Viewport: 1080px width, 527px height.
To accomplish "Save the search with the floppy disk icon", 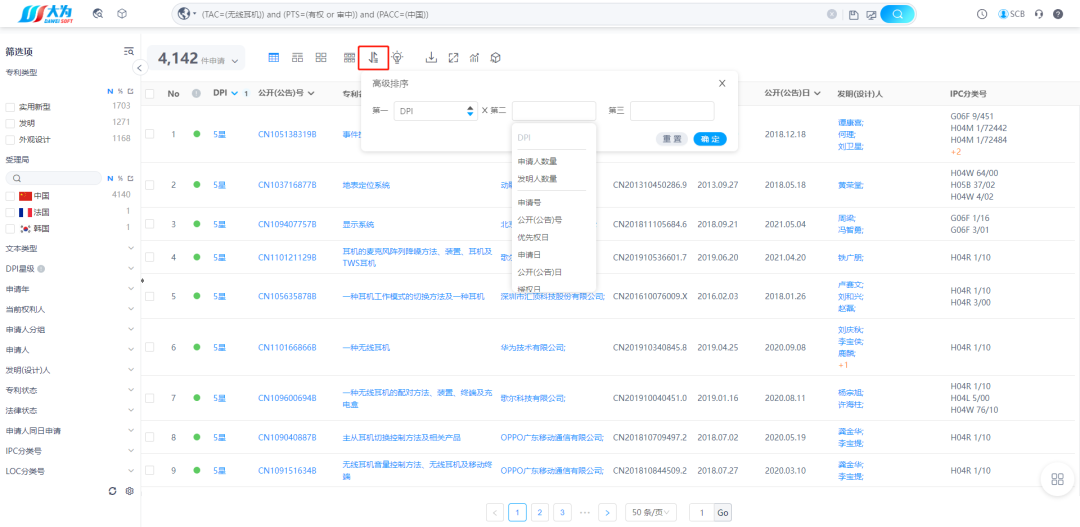I will coord(854,14).
